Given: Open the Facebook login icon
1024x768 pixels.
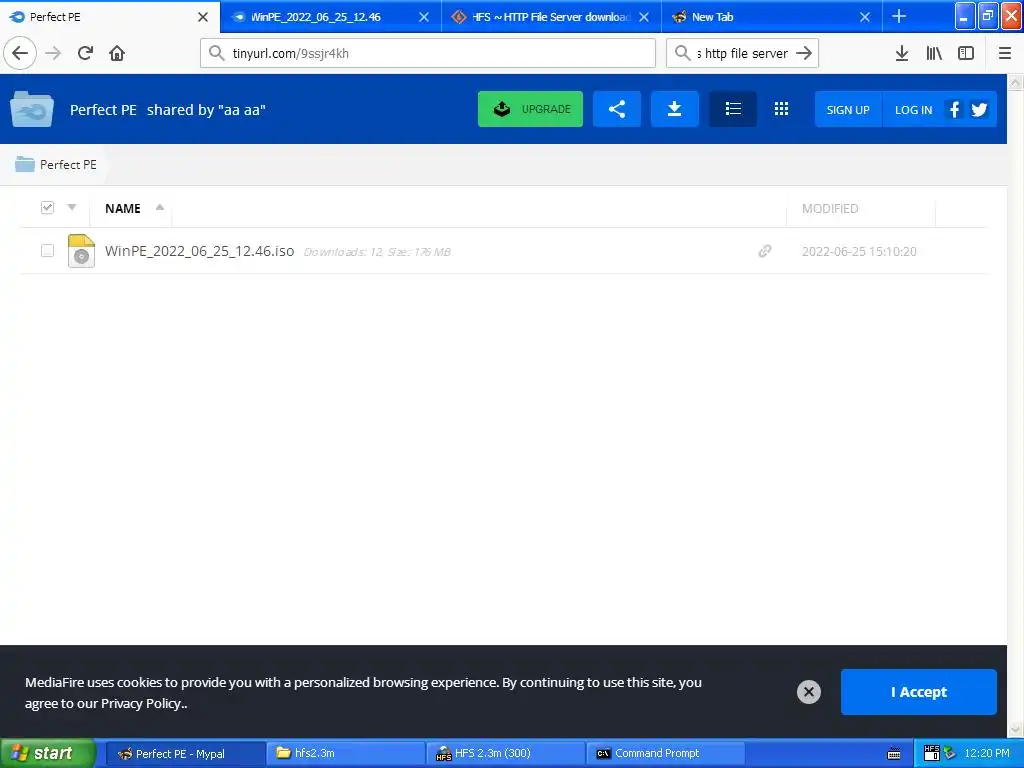Looking at the screenshot, I should pos(954,110).
